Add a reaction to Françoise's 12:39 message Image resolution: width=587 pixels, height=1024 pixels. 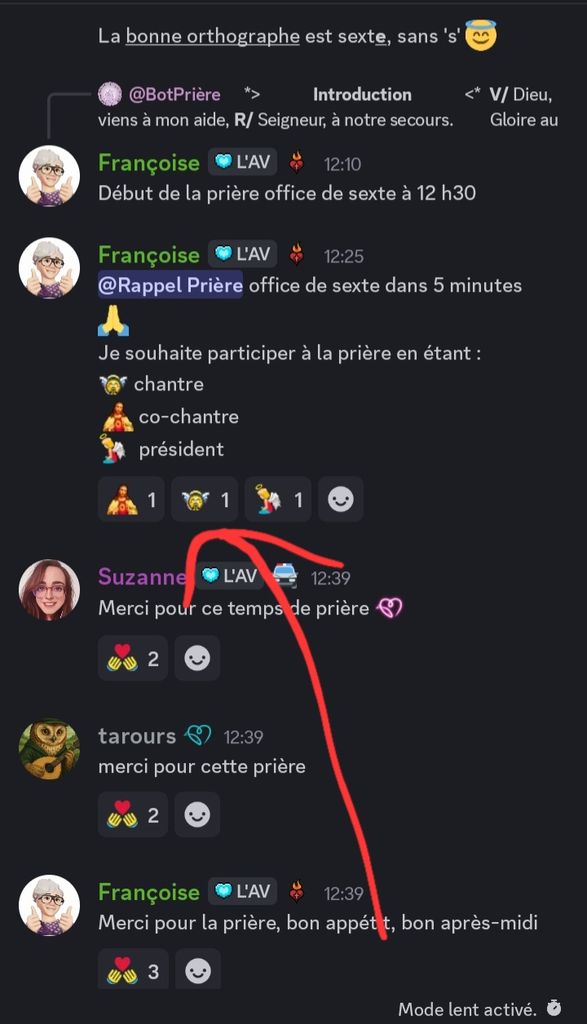[197, 970]
